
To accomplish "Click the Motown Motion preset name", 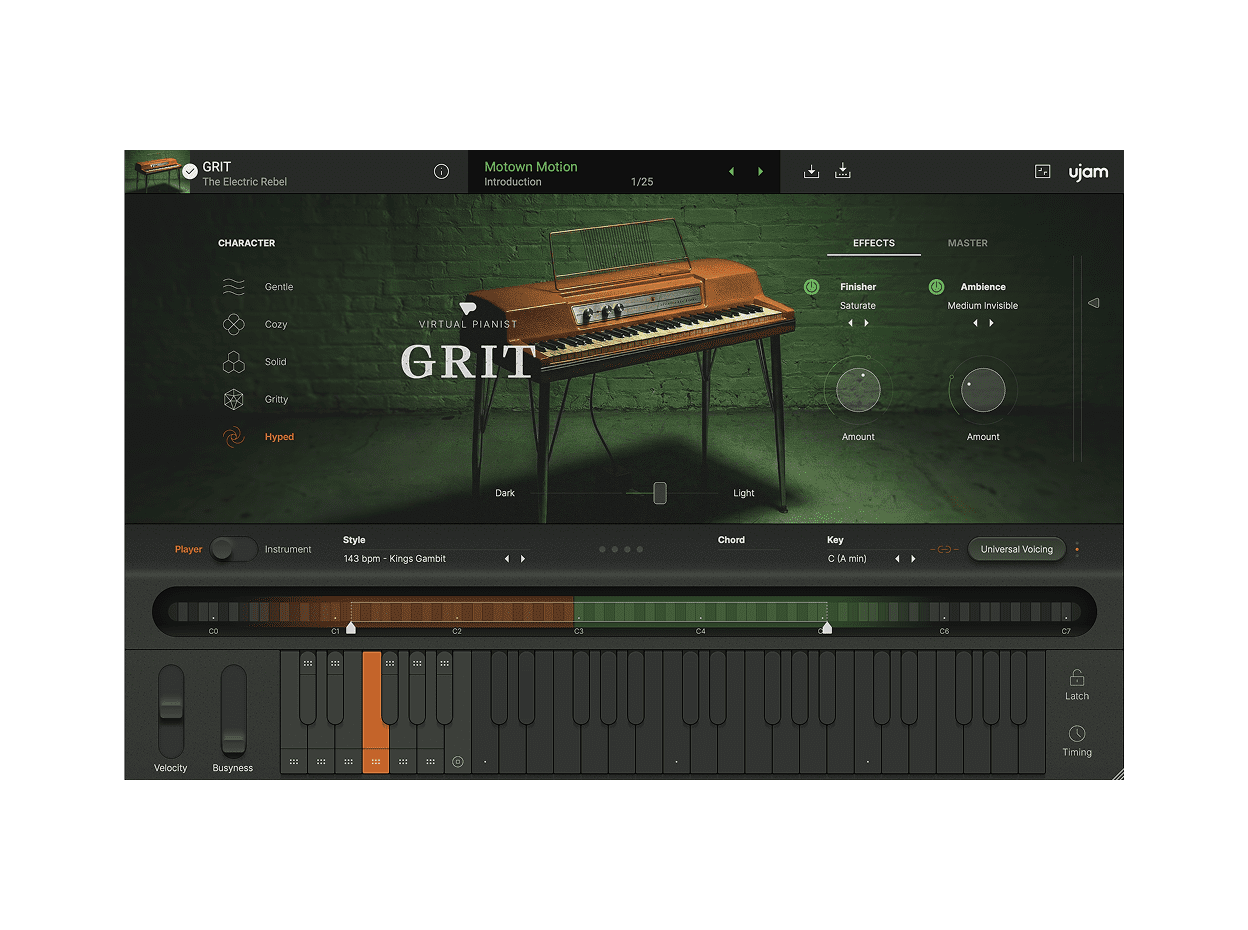I will pos(531,167).
